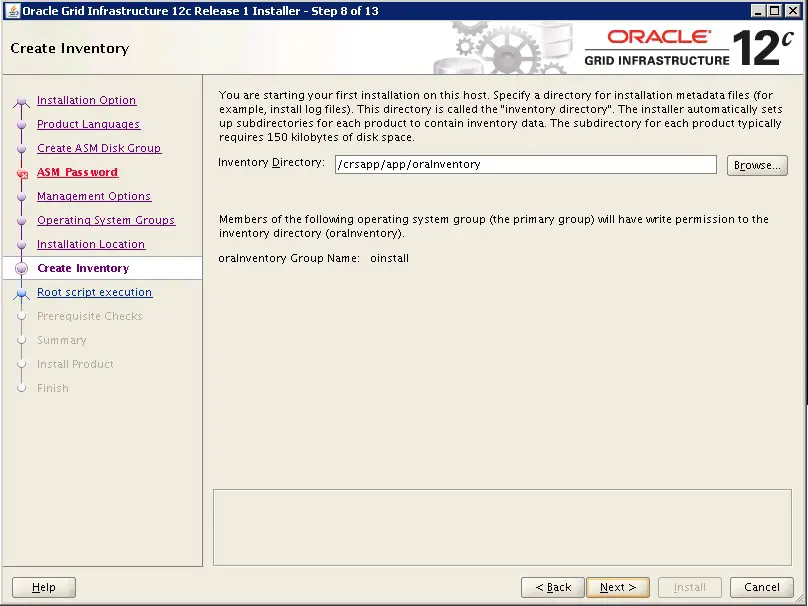Go to Product Languages step
Screen dimensions: 808x606
[x=89, y=124]
